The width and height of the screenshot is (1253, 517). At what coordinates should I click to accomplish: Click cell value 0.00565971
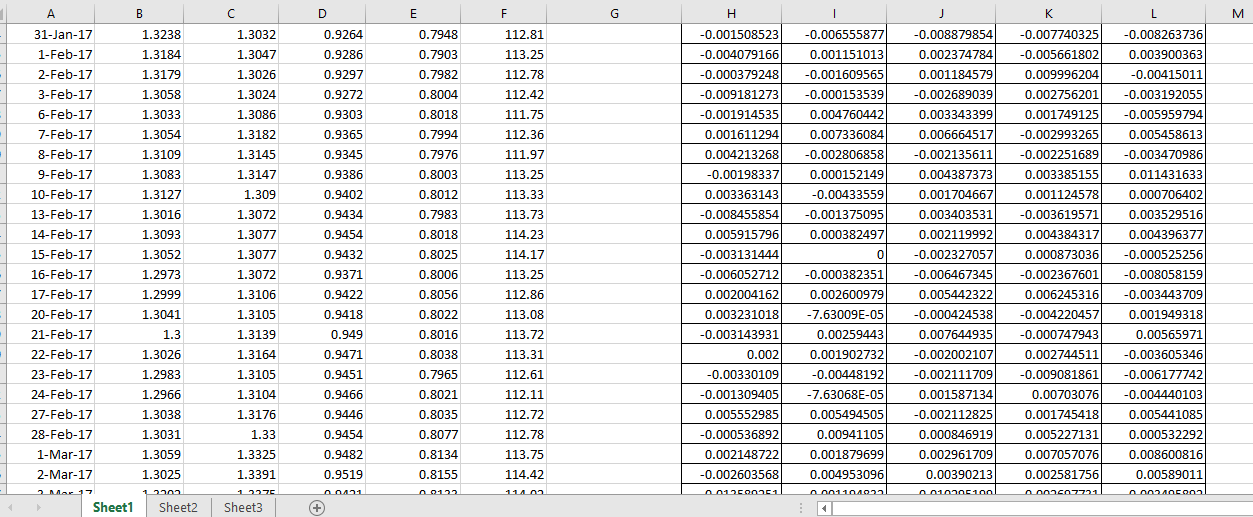(x=1154, y=334)
